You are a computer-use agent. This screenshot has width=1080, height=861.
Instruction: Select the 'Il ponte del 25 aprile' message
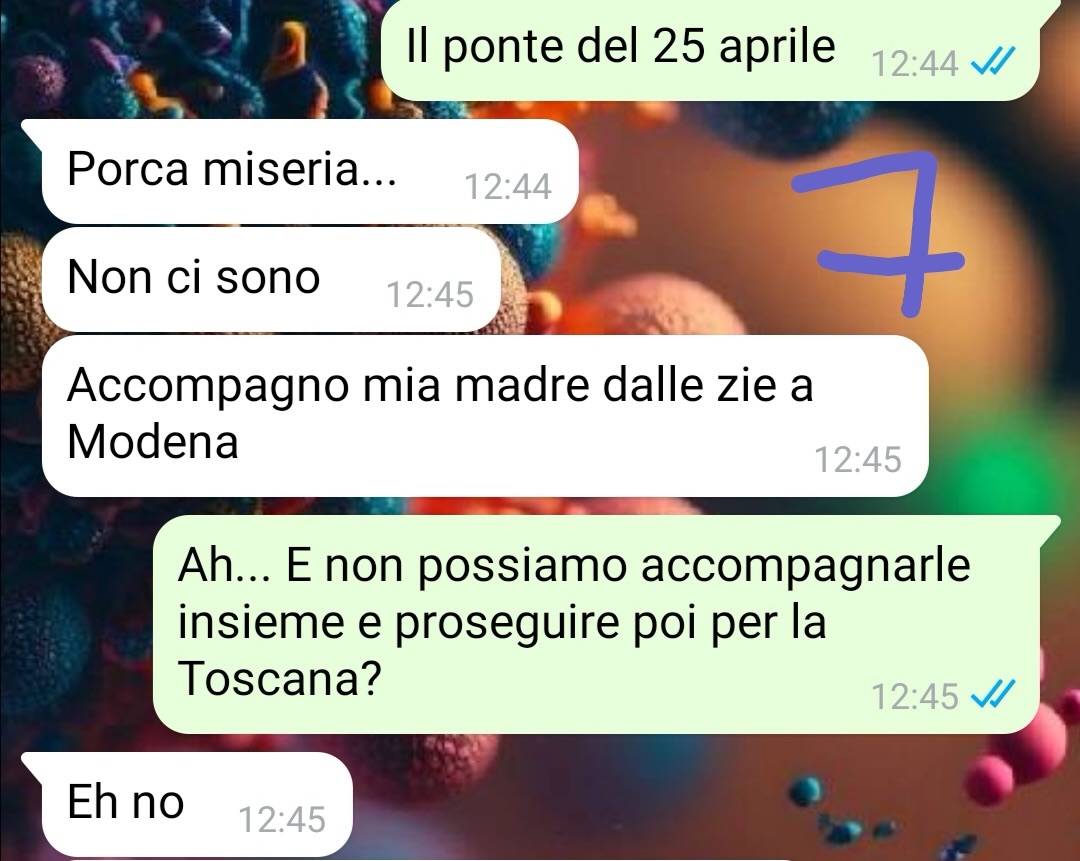pyautogui.click(x=709, y=50)
